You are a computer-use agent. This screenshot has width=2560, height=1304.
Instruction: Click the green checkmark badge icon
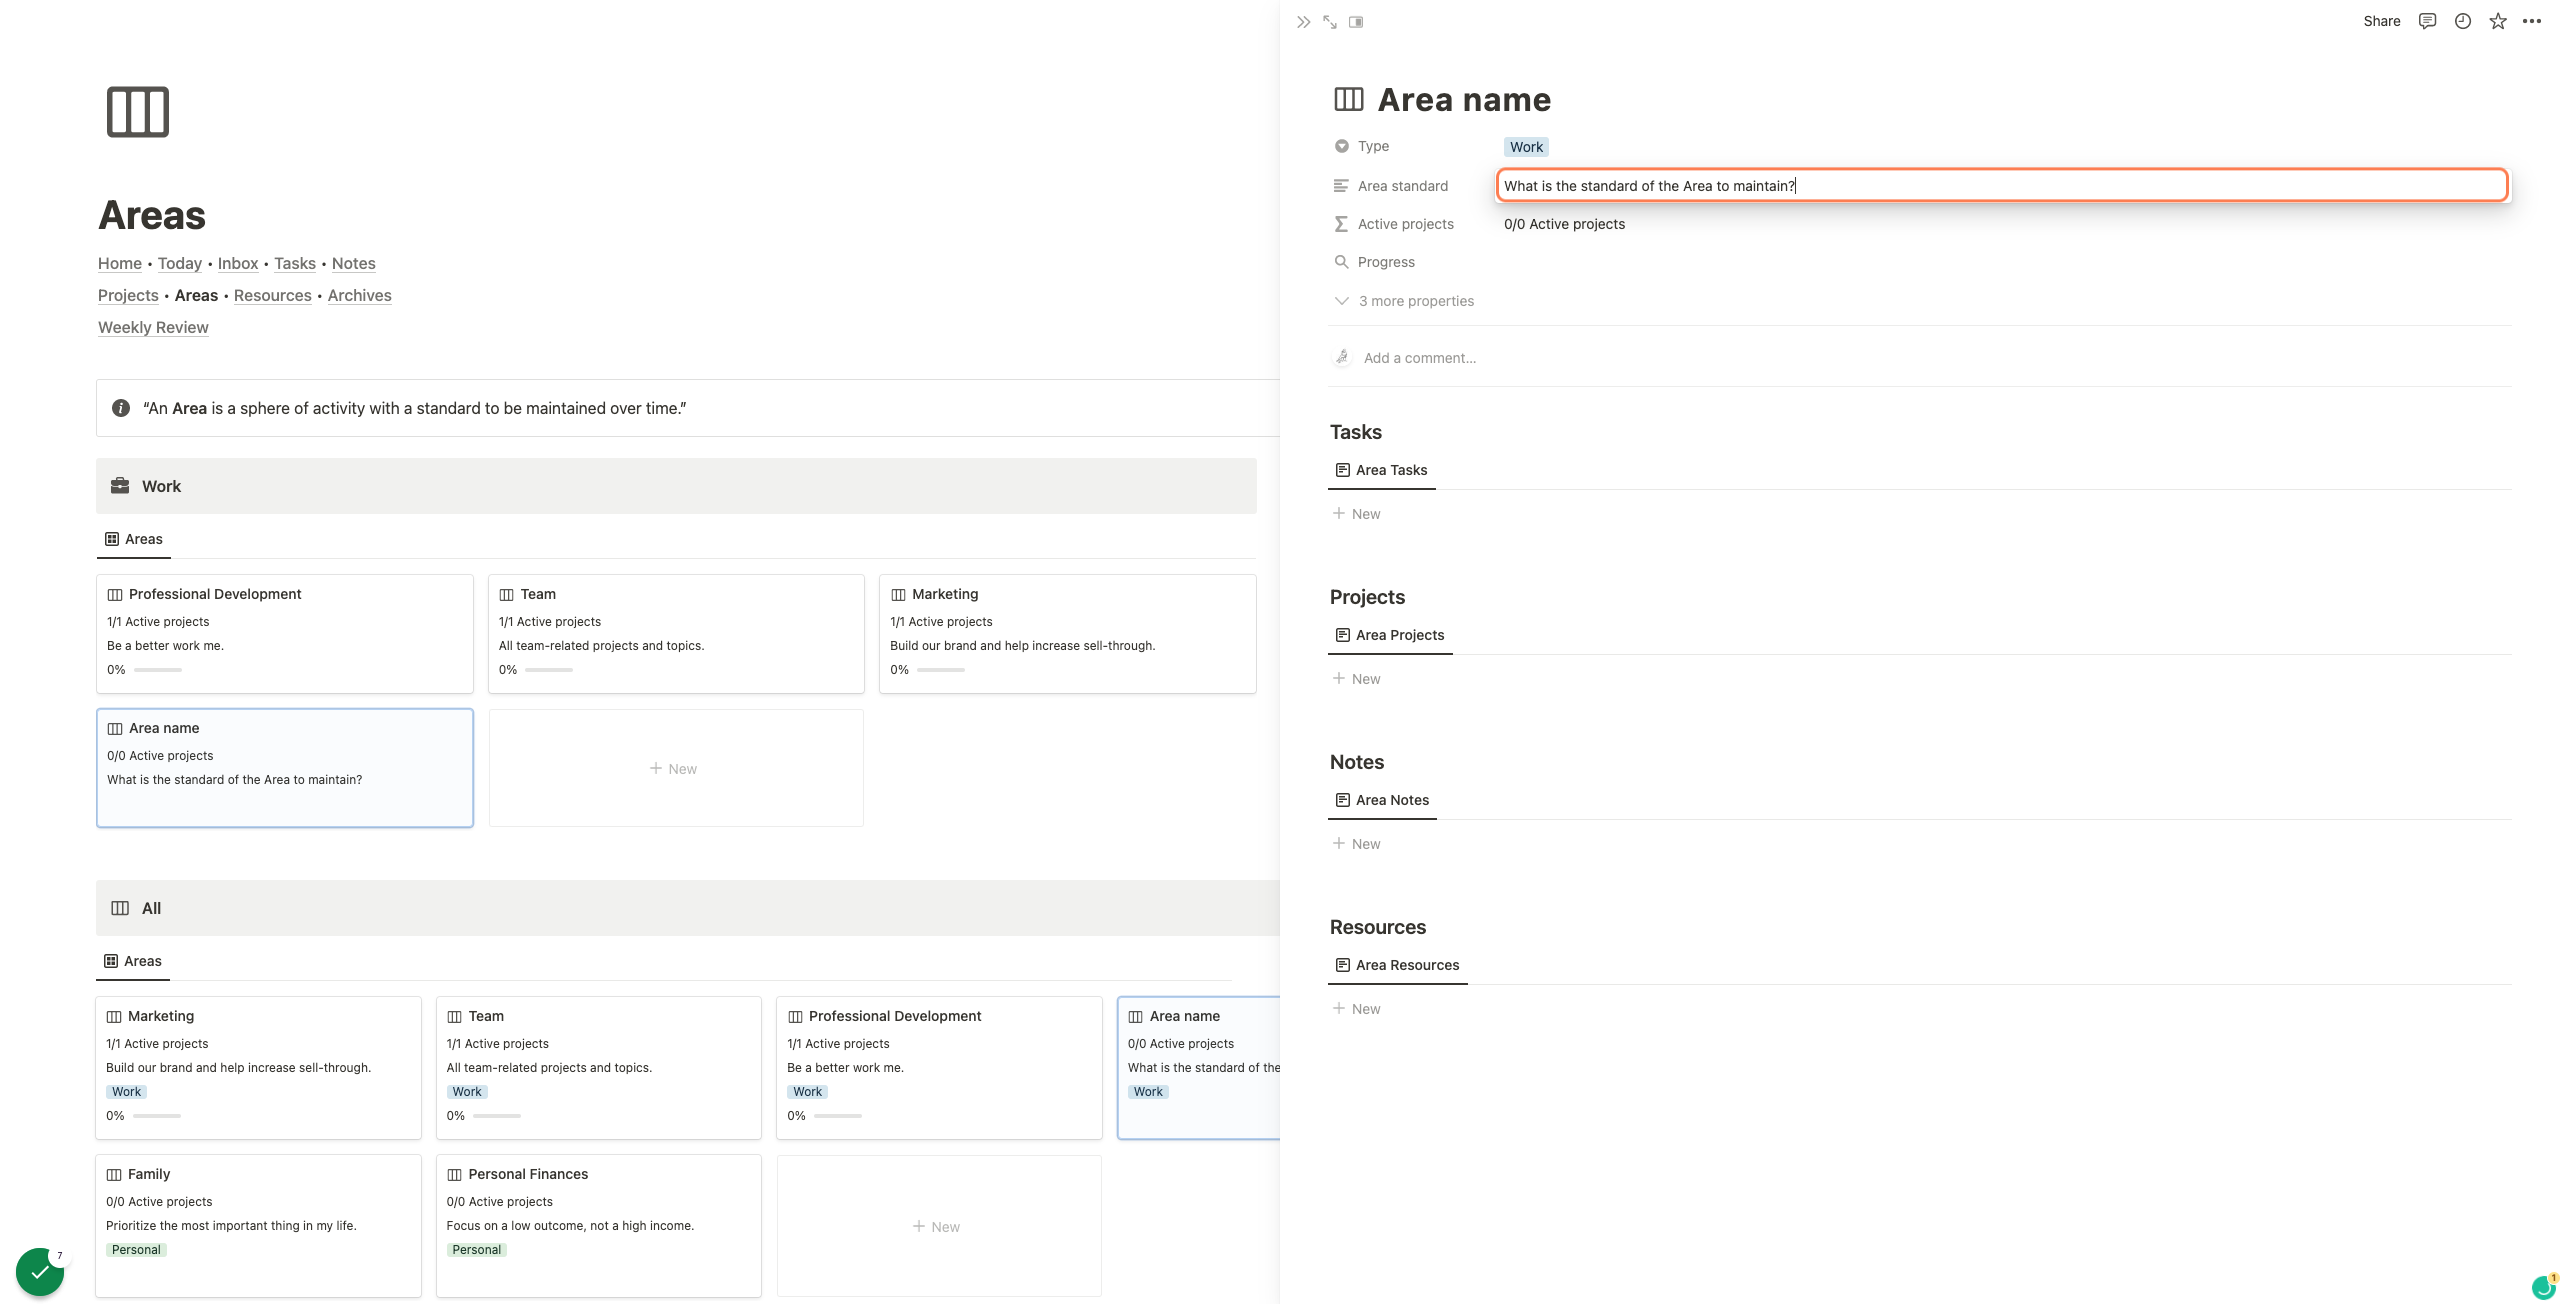[40, 1272]
